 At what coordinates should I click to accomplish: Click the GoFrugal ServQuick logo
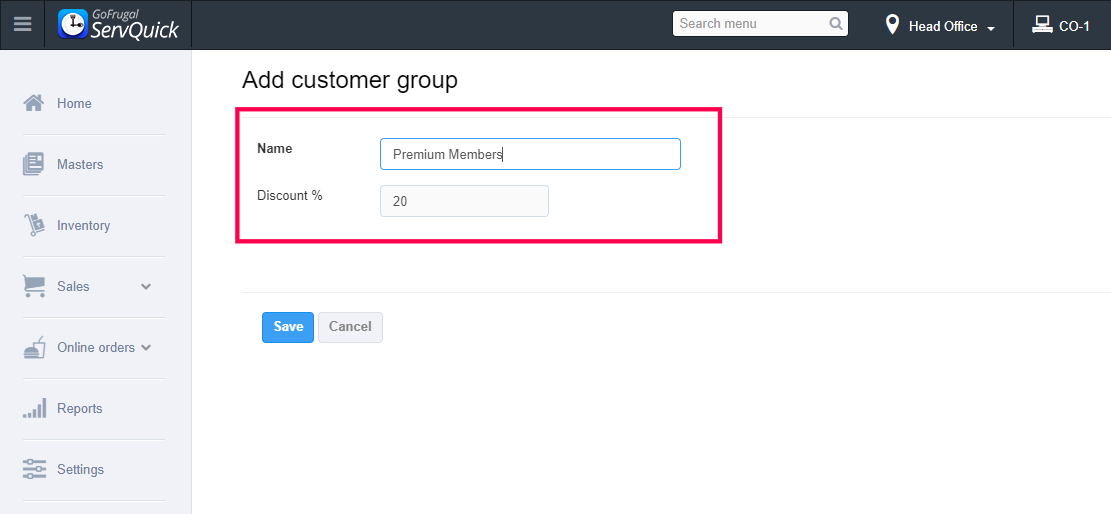(119, 25)
